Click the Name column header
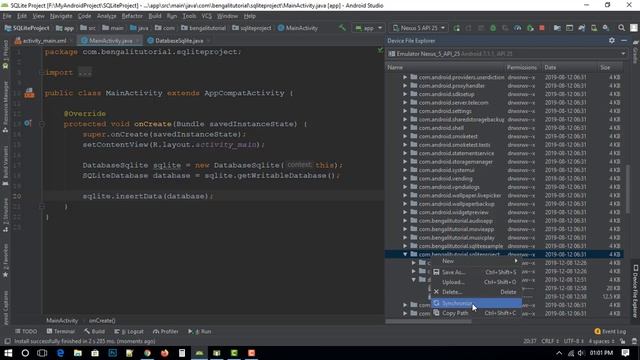This screenshot has height=360, width=640. tap(445, 67)
